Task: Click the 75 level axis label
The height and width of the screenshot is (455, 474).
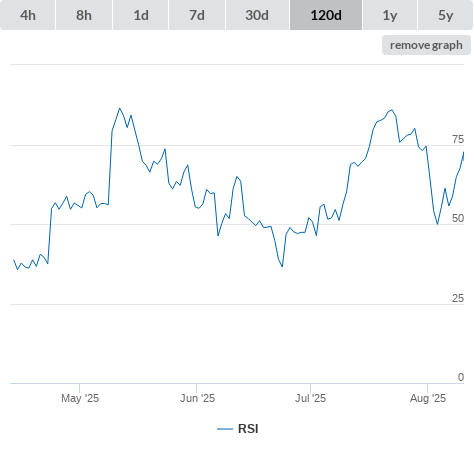Action: 458,139
